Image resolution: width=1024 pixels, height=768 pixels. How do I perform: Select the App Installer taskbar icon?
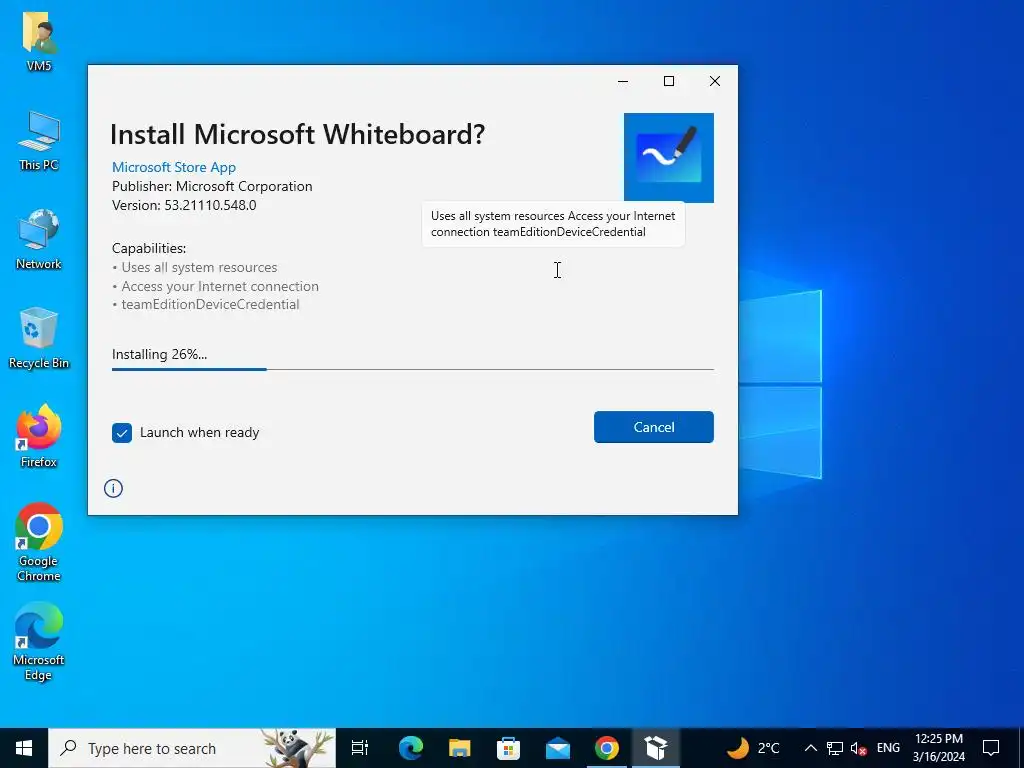click(656, 748)
